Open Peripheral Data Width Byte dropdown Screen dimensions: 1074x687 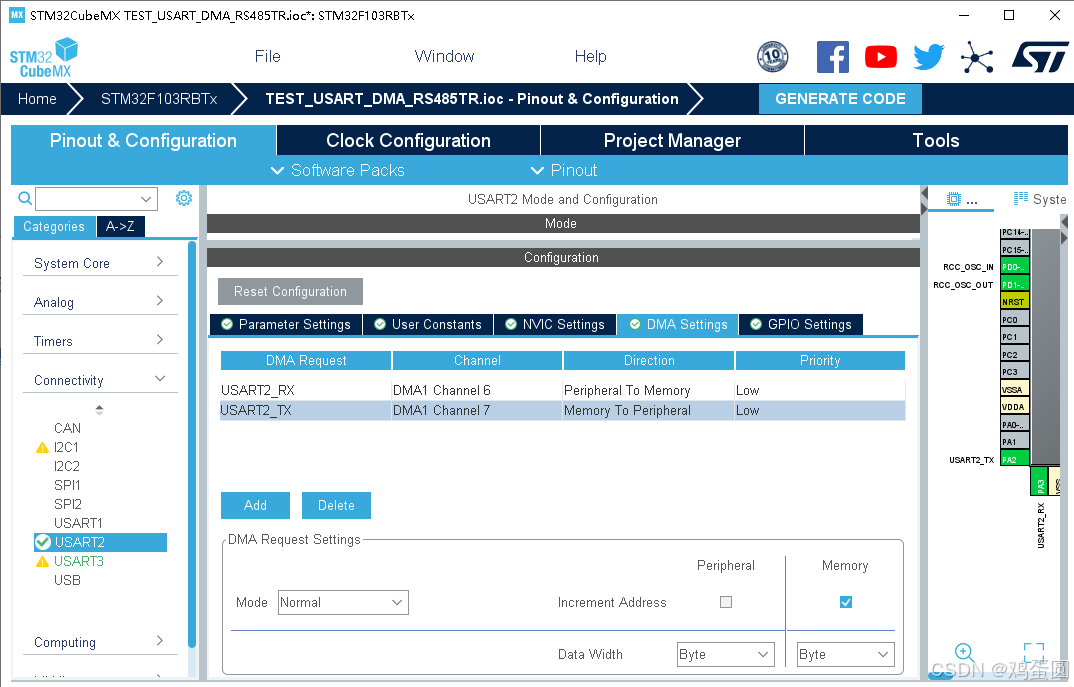725,654
